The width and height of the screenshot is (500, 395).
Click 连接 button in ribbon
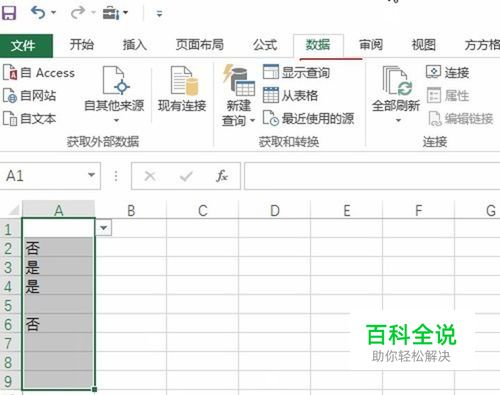coord(448,72)
